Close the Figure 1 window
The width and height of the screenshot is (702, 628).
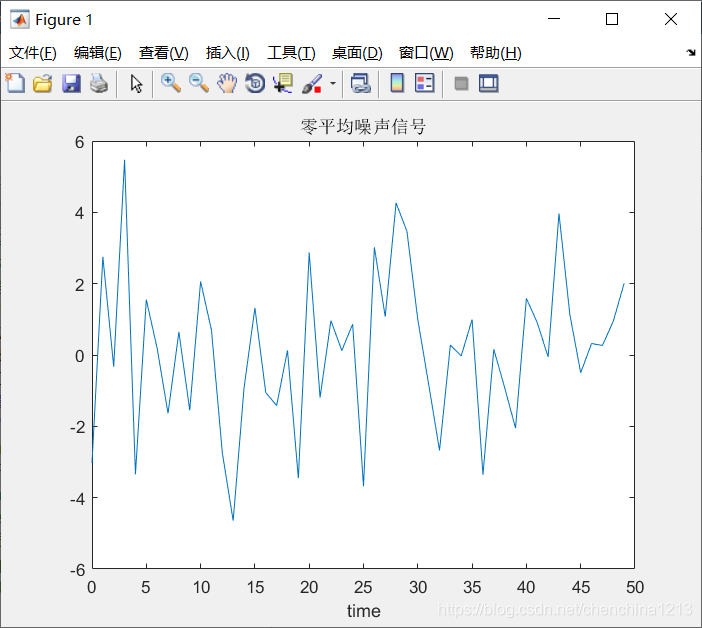[671, 19]
